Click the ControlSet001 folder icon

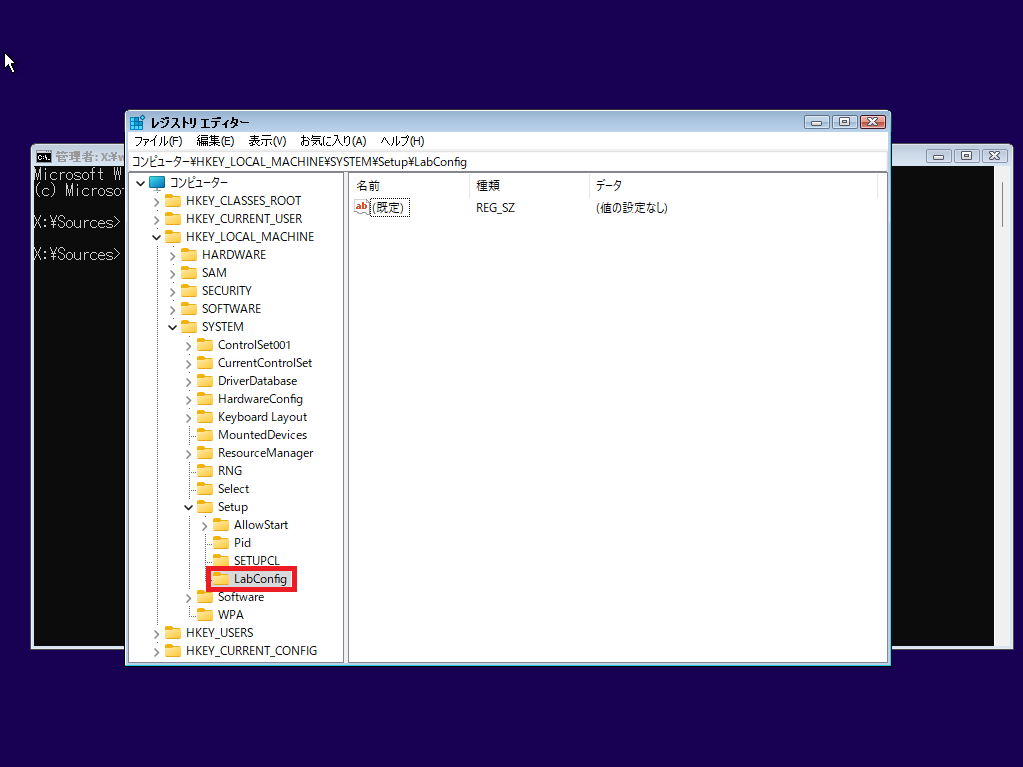(205, 344)
